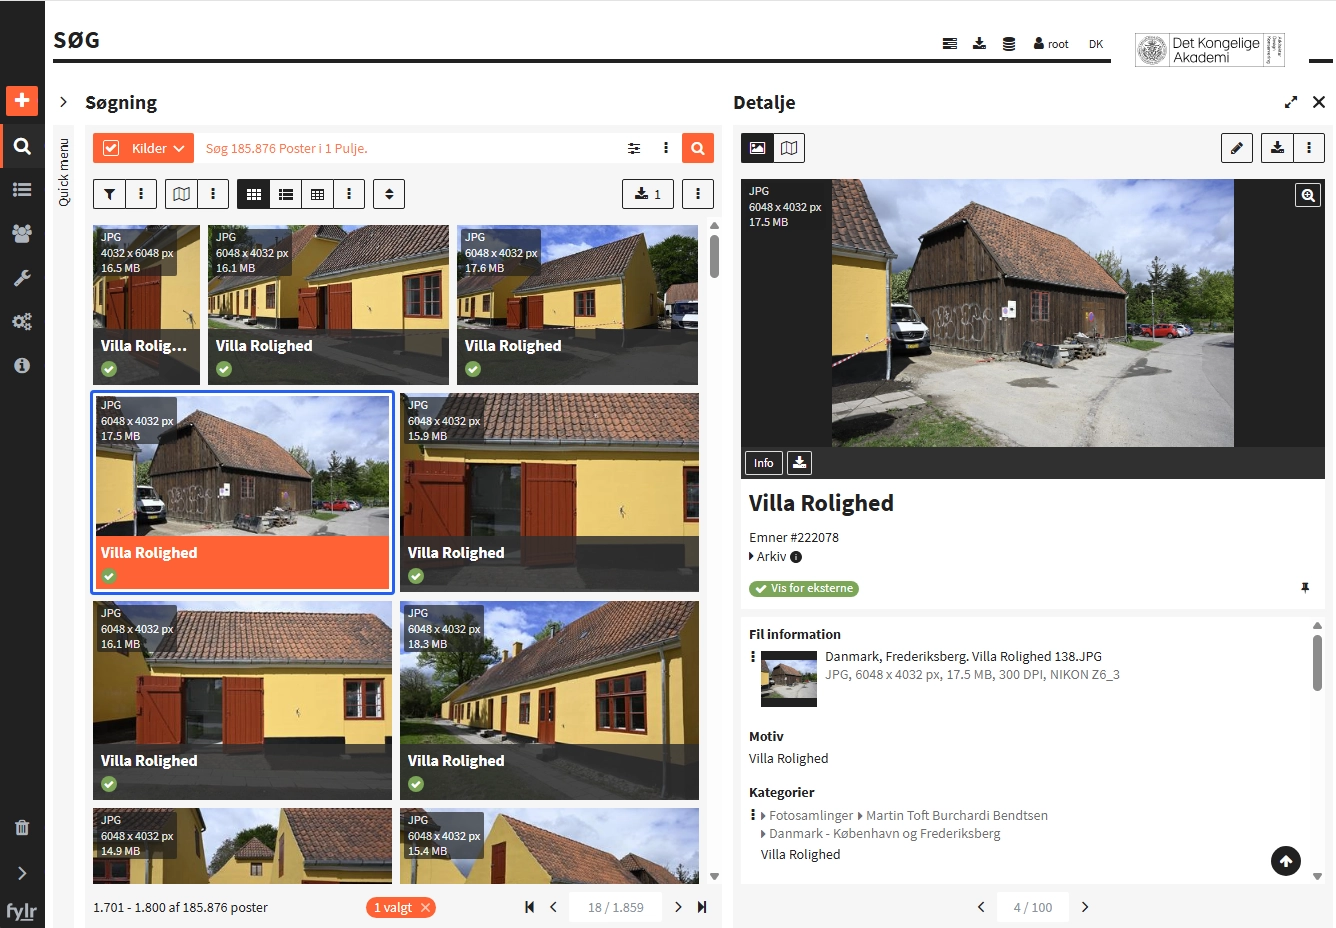This screenshot has height=928, width=1336.
Task: Click the 'Vis for eksterne' badge
Action: coord(804,589)
